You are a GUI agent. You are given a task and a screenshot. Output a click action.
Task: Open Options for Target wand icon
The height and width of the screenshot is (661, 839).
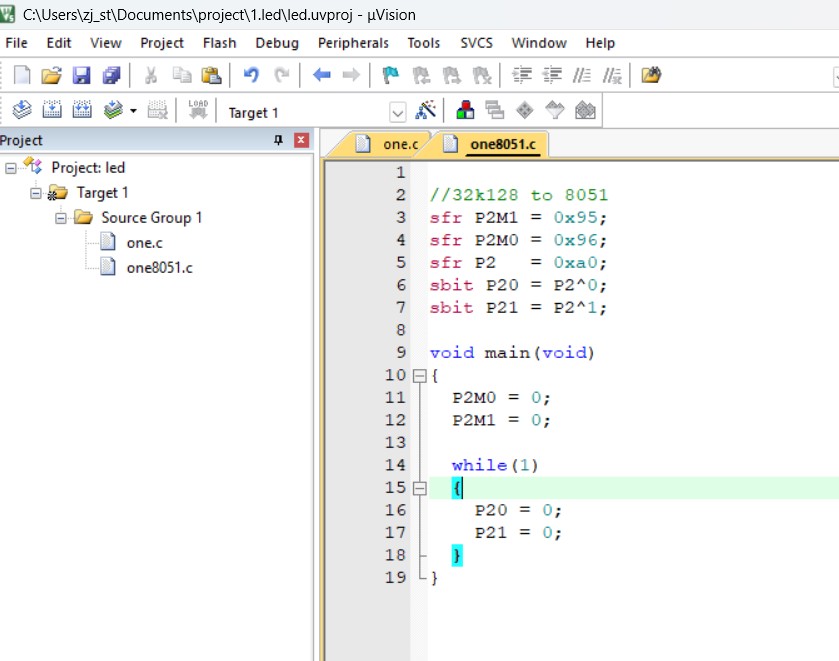[x=426, y=110]
